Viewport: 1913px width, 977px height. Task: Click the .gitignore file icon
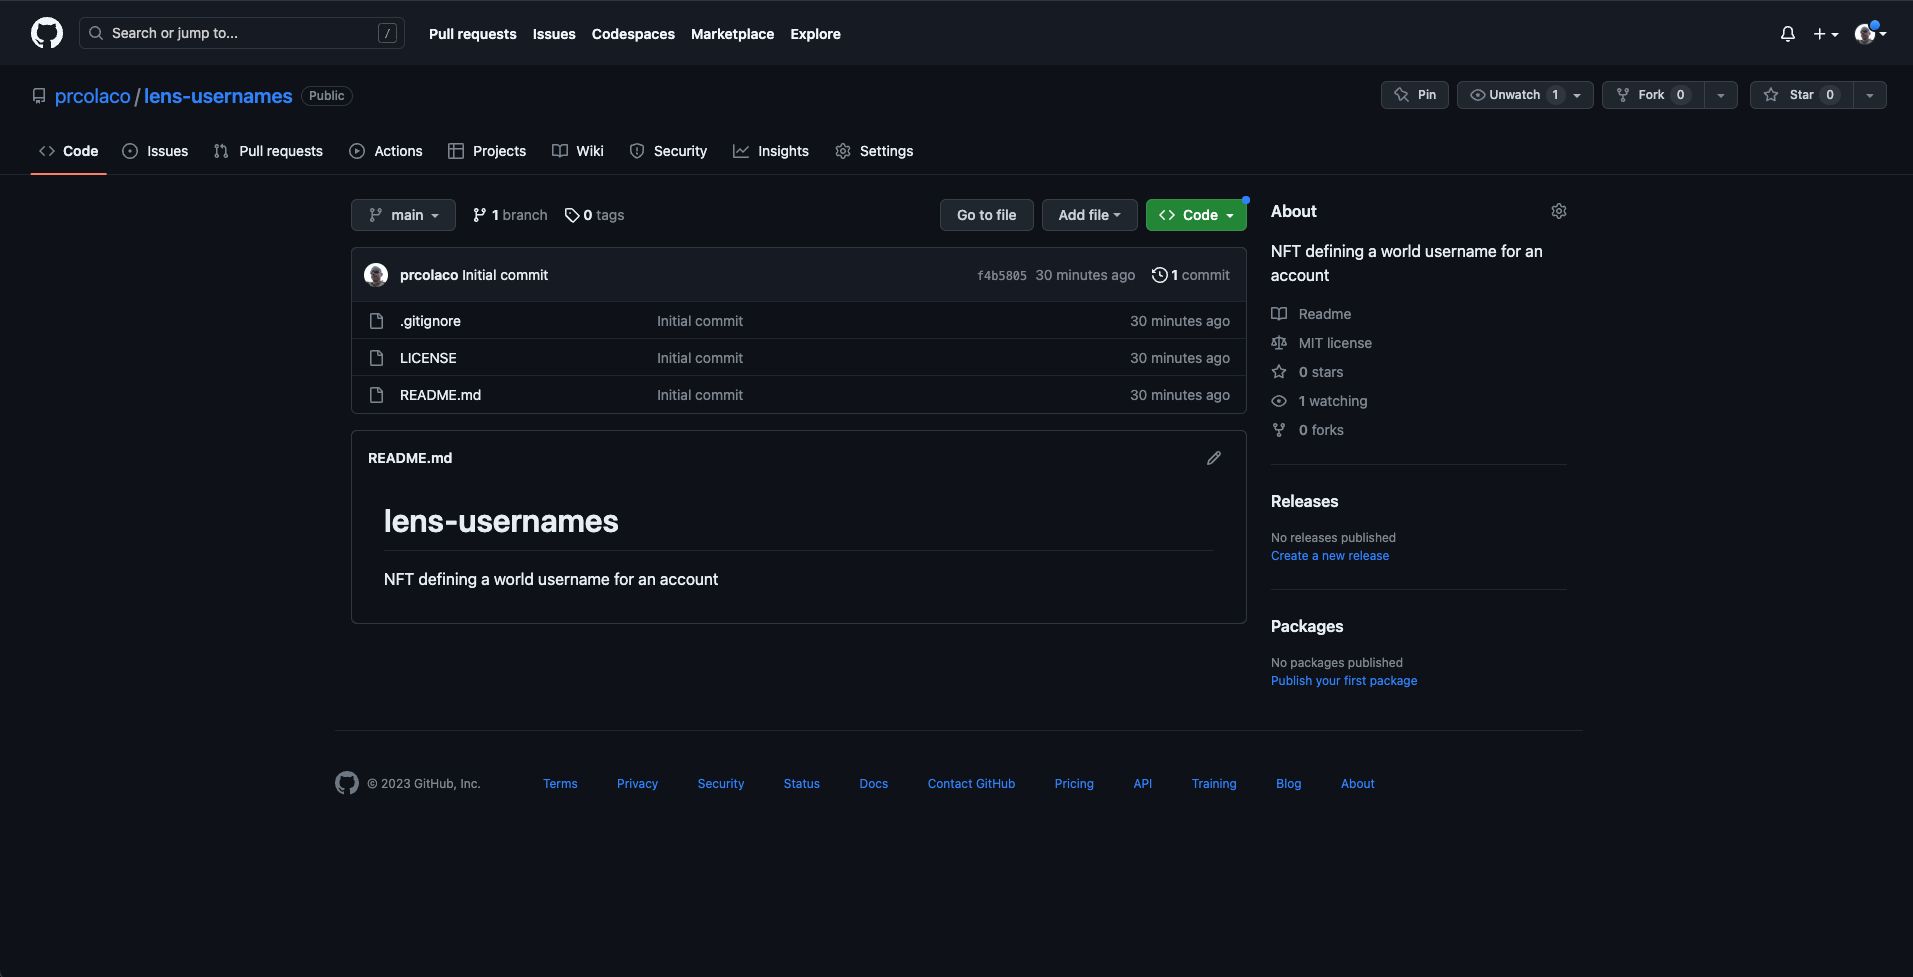(377, 321)
